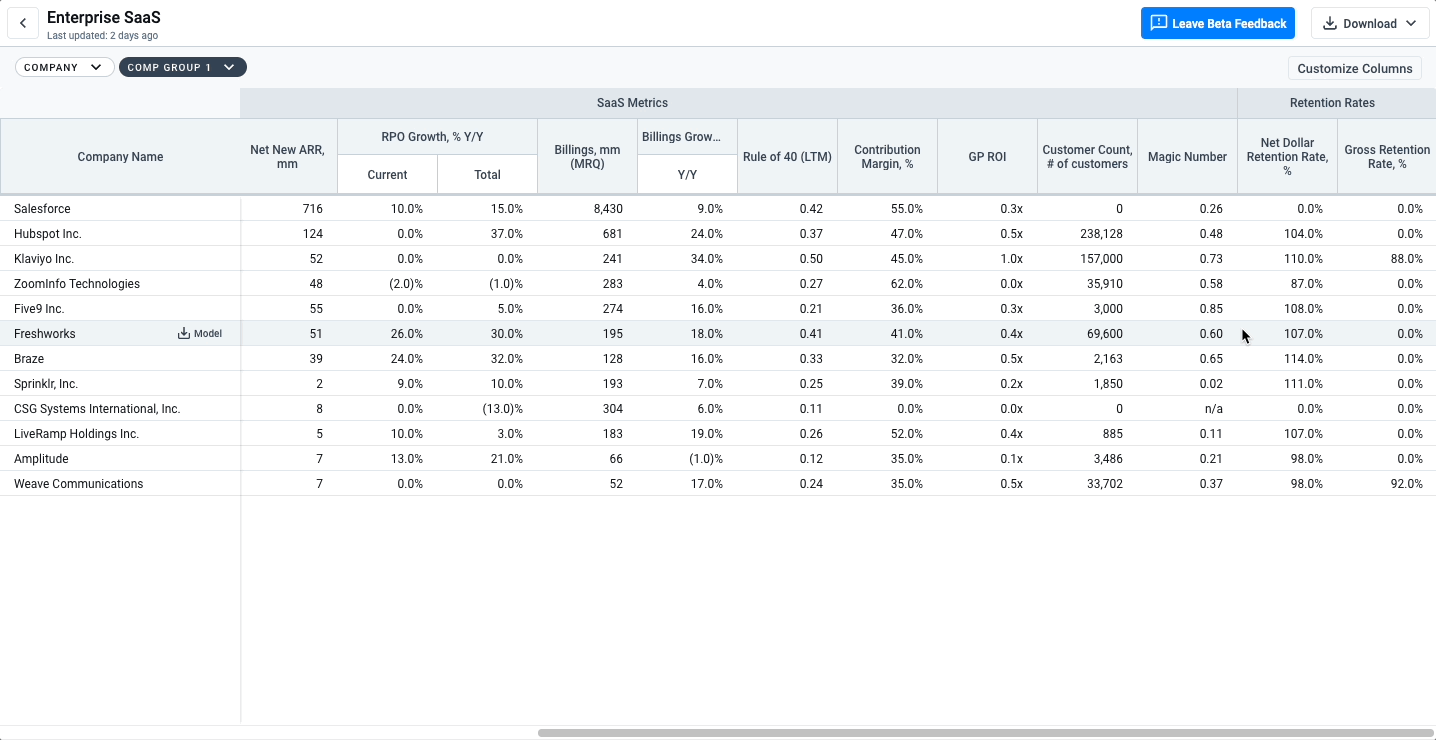This screenshot has width=1436, height=740.
Task: Click Net Dollar Retention Rate header
Action: point(1287,157)
